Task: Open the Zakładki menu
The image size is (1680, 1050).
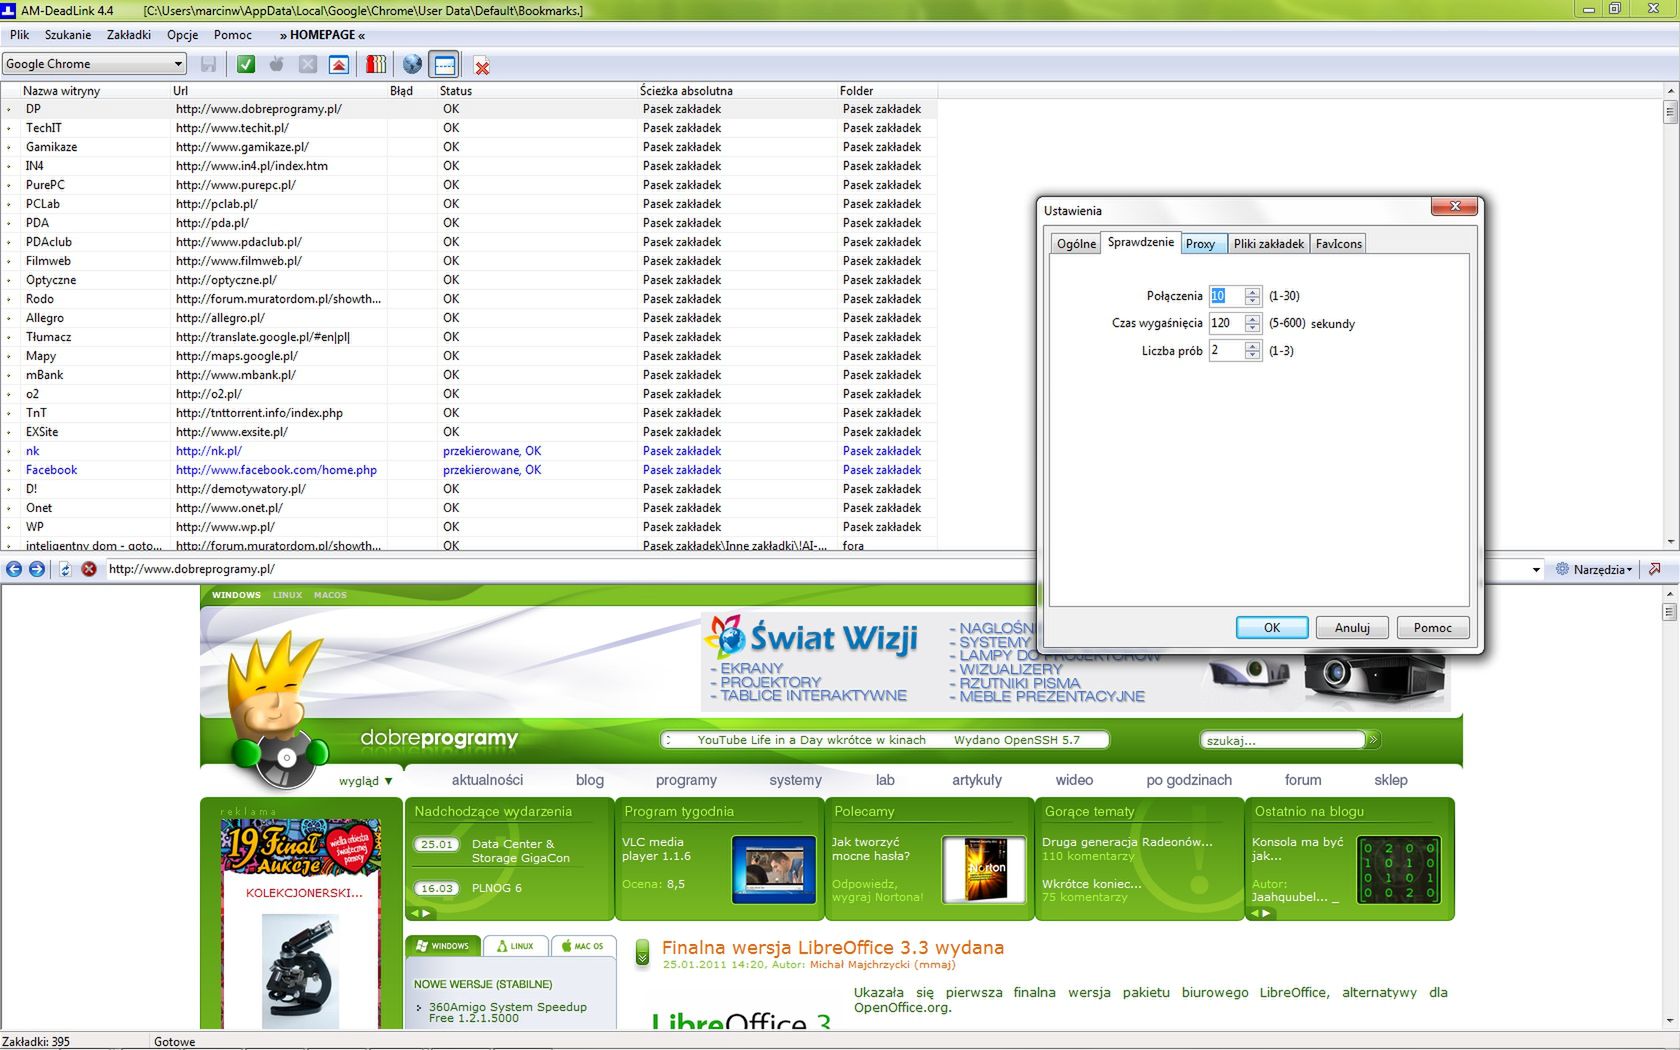Action: [129, 35]
